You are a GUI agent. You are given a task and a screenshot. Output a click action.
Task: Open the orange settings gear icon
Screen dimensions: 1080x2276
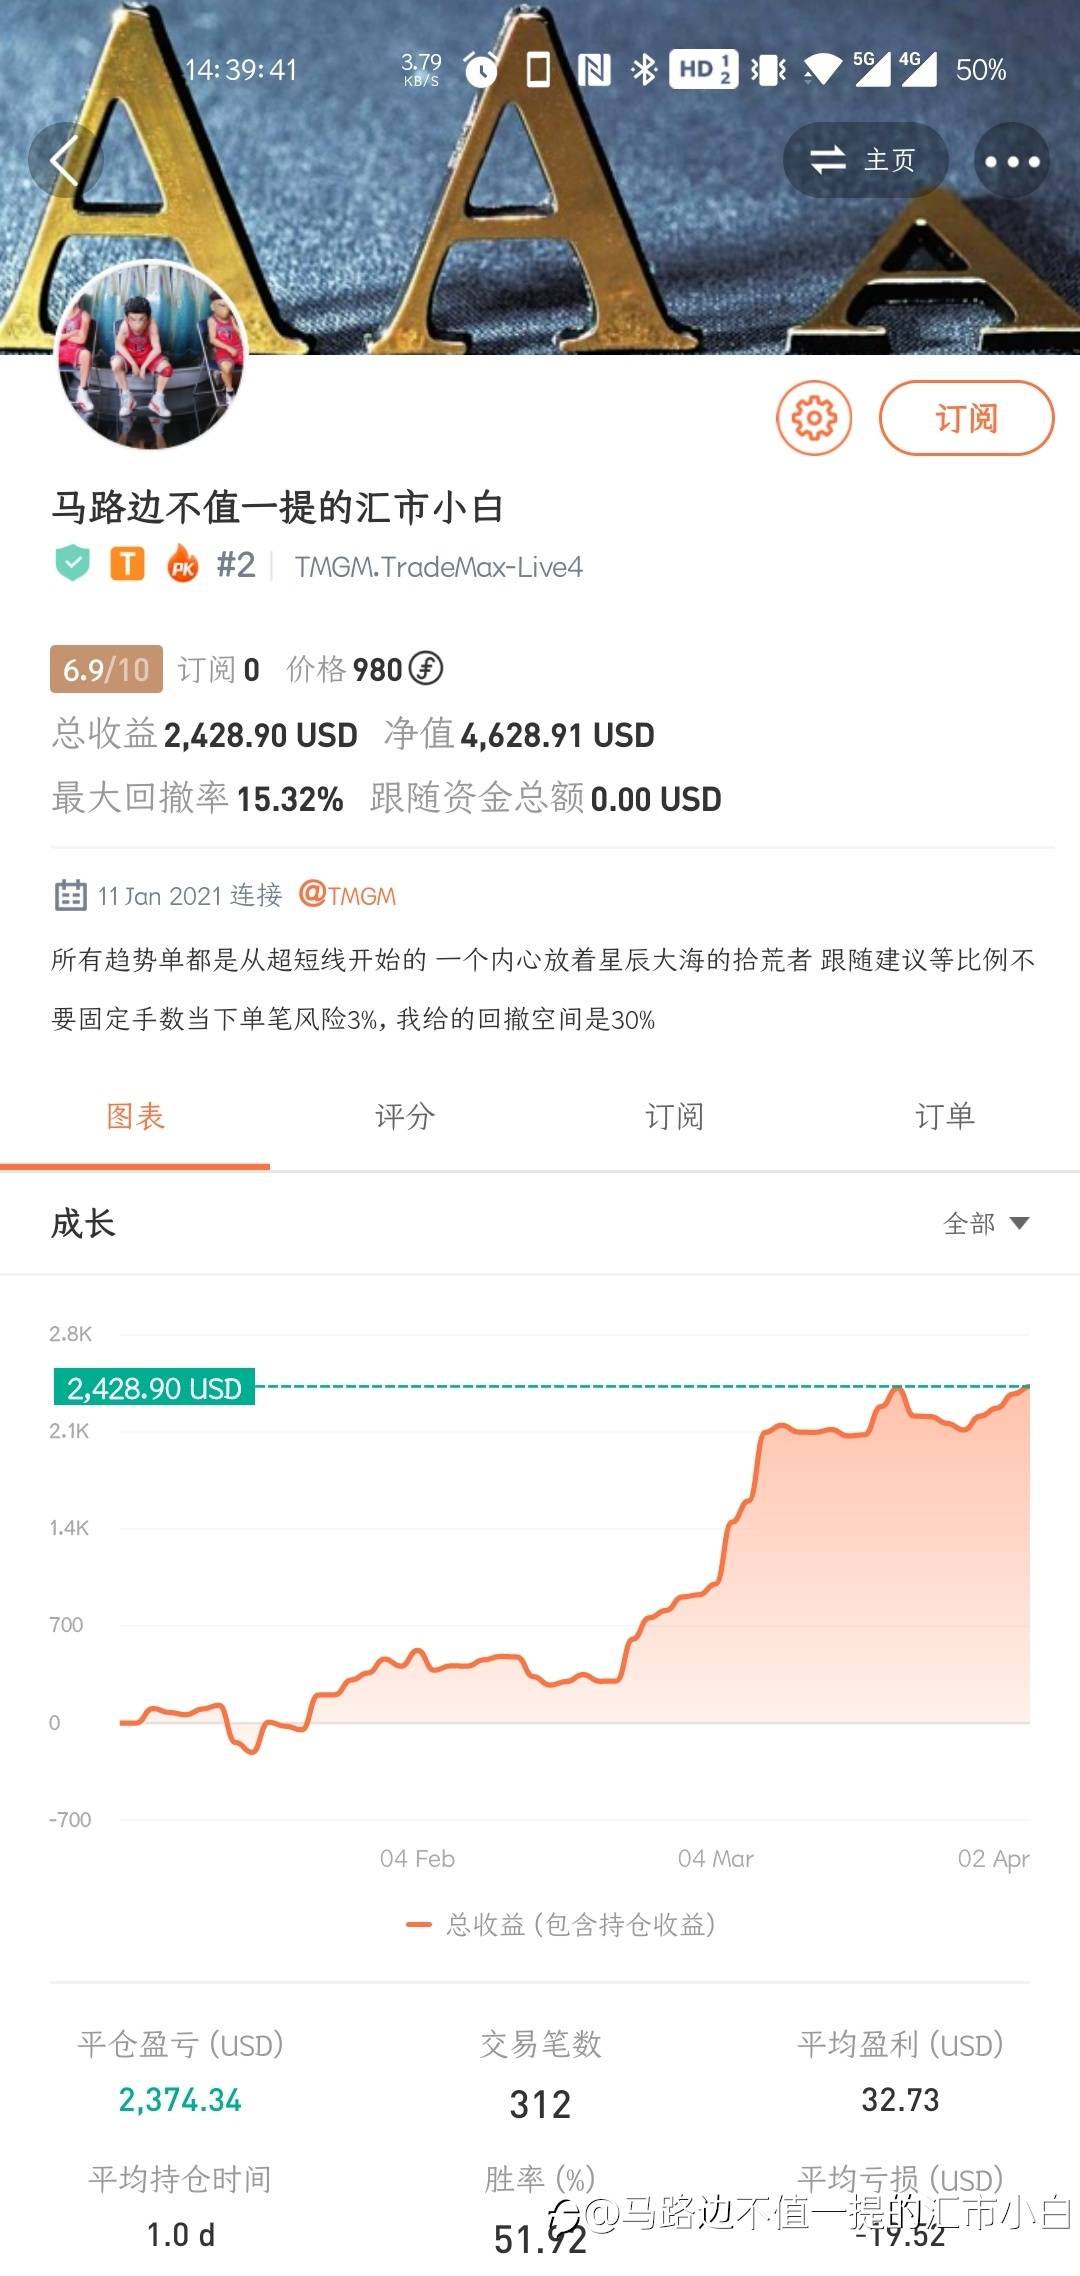tap(814, 418)
